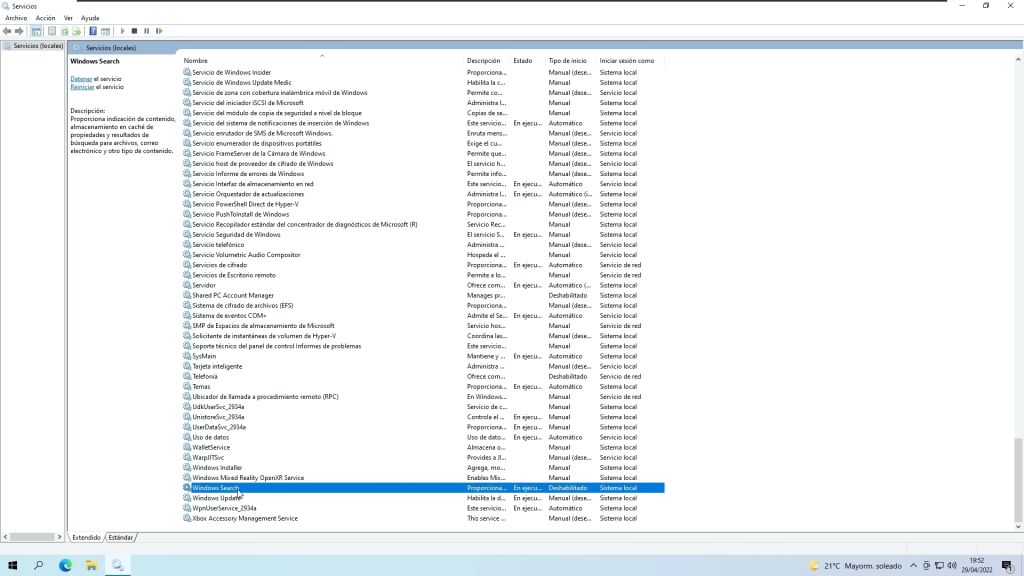Screen dimensions: 1024x576
Task: Click the Restart service toolbar icon
Action: pyautogui.click(x=159, y=31)
